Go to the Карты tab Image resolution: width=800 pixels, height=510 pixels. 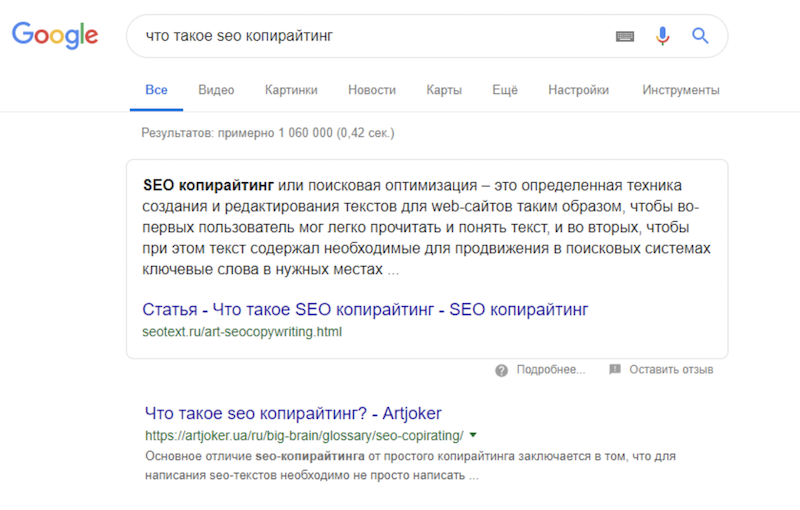point(444,90)
